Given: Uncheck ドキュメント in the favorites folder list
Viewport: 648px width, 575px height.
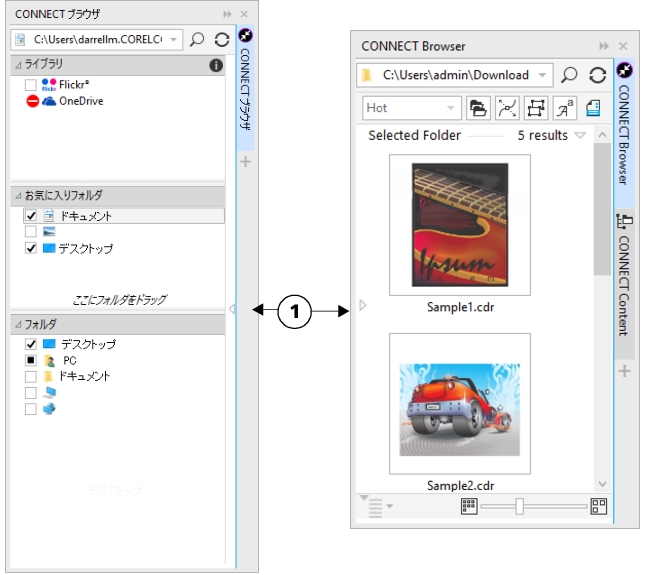Looking at the screenshot, I should pos(31,216).
